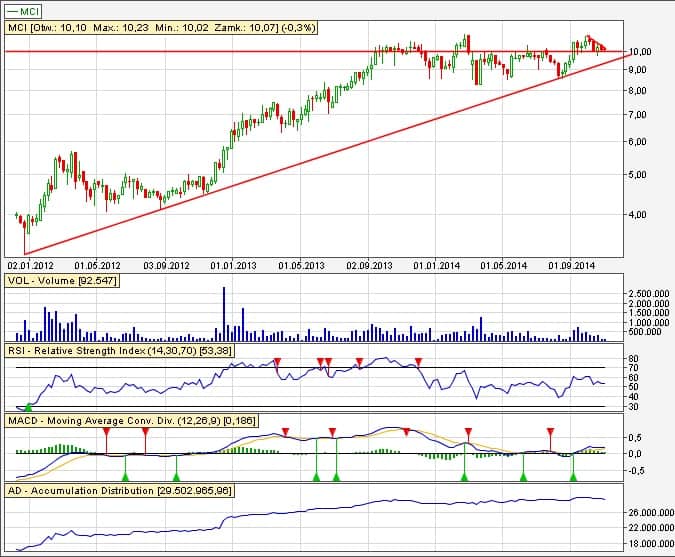The image size is (675, 557).
Task: Select the first red sell marker on RSI
Action: 278,360
